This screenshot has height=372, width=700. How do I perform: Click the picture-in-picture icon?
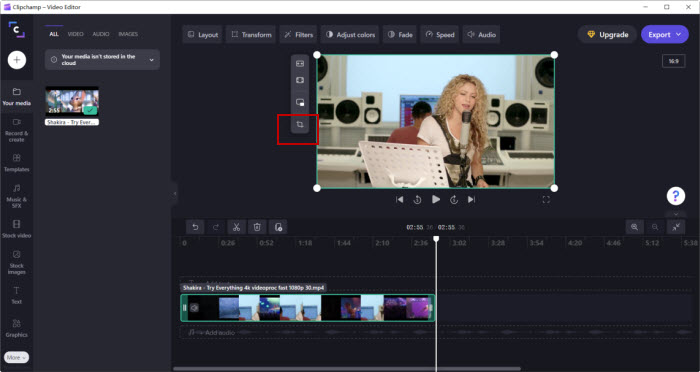300,102
